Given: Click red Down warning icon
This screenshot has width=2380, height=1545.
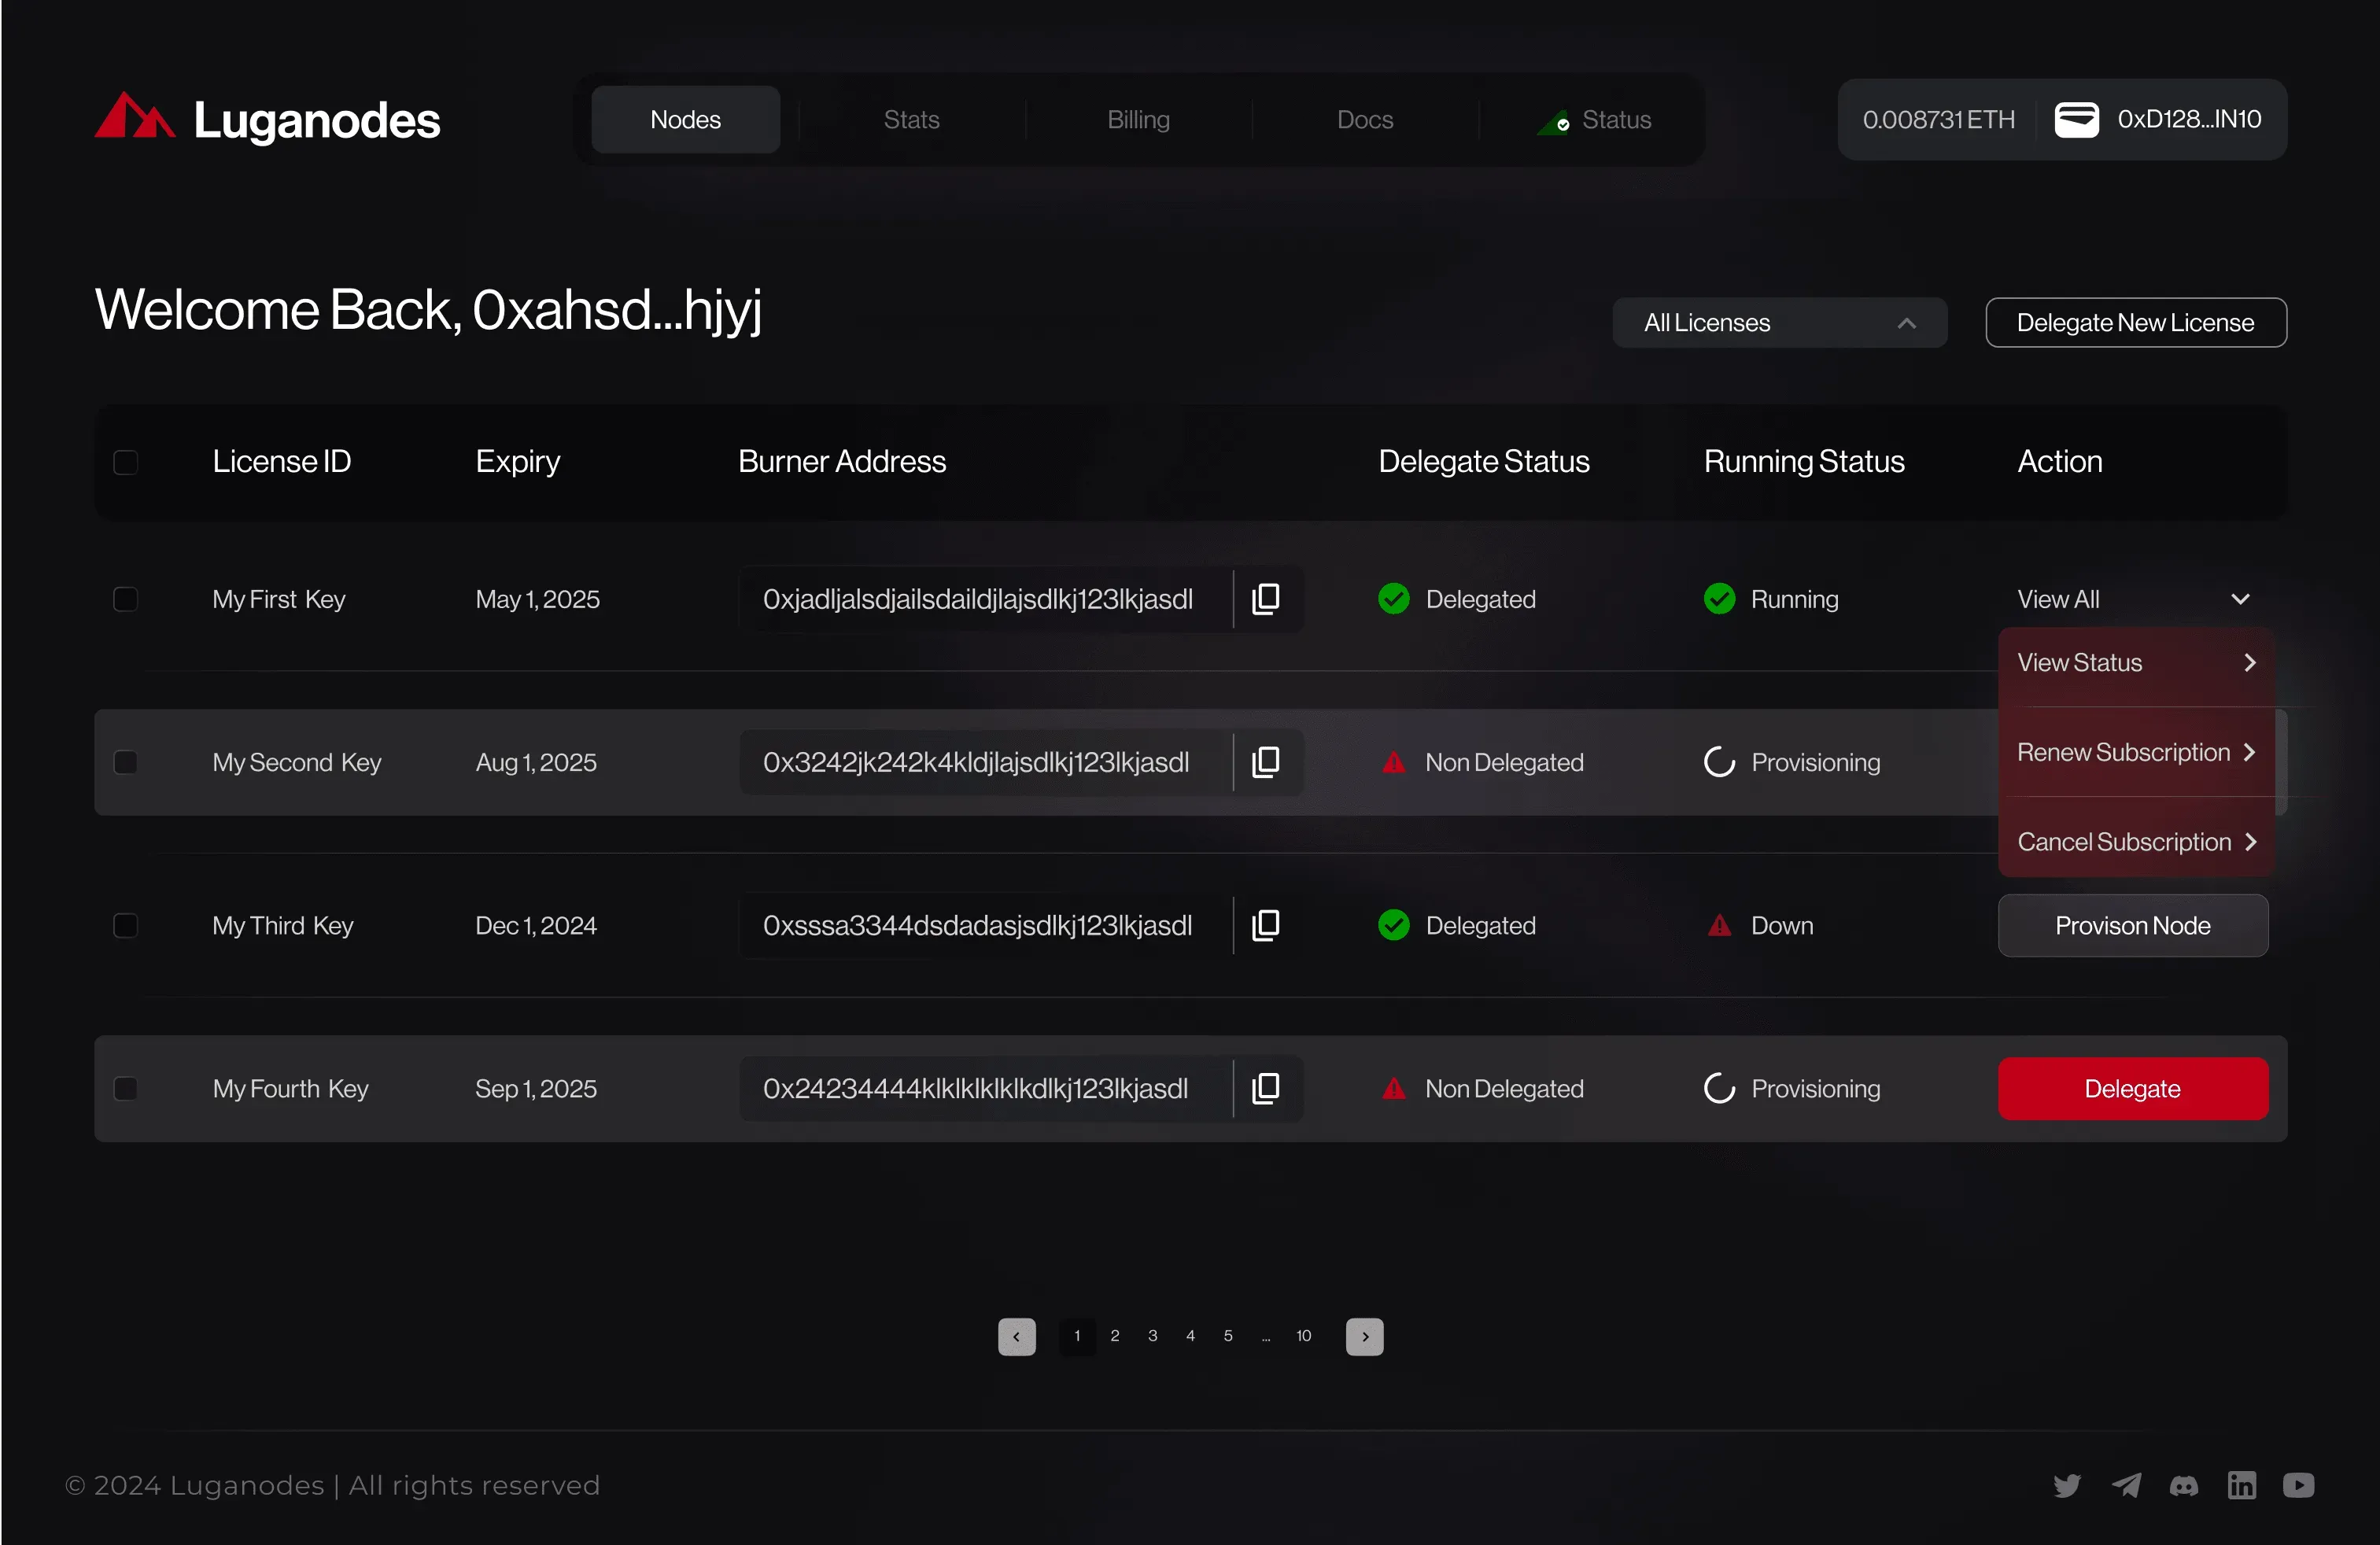Looking at the screenshot, I should pos(1719,925).
